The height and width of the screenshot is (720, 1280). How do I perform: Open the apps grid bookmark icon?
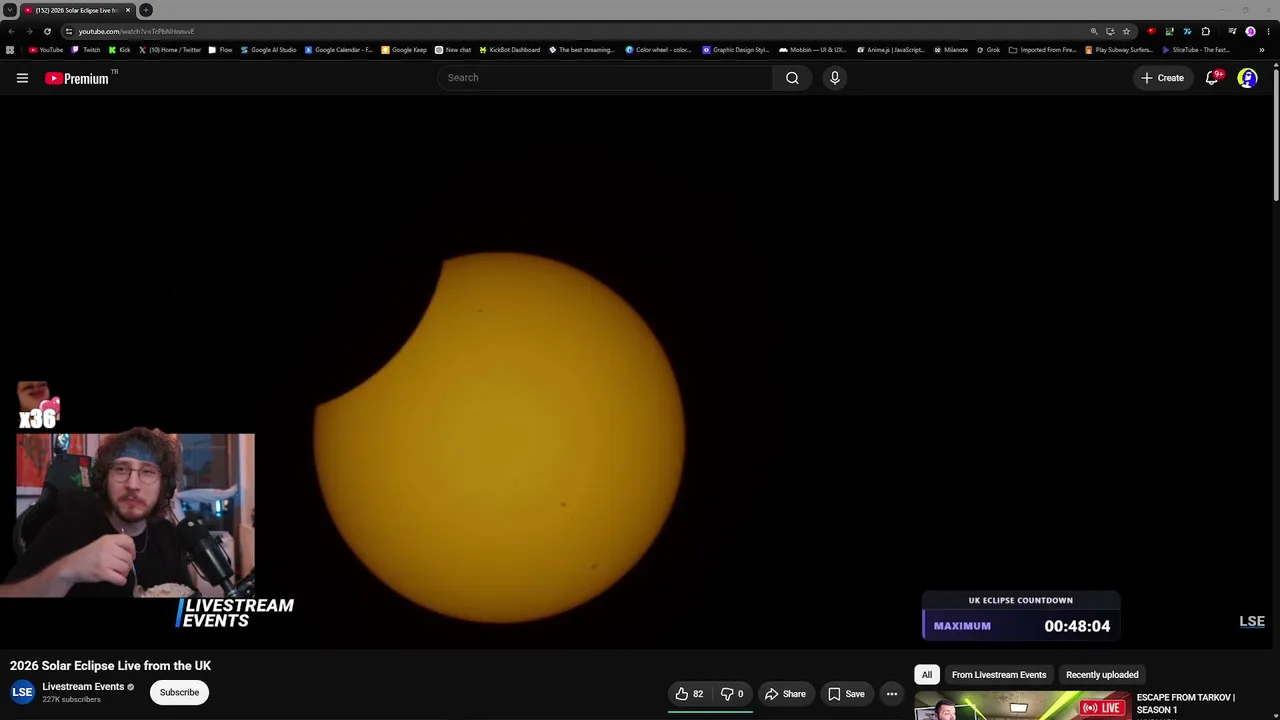[10, 50]
